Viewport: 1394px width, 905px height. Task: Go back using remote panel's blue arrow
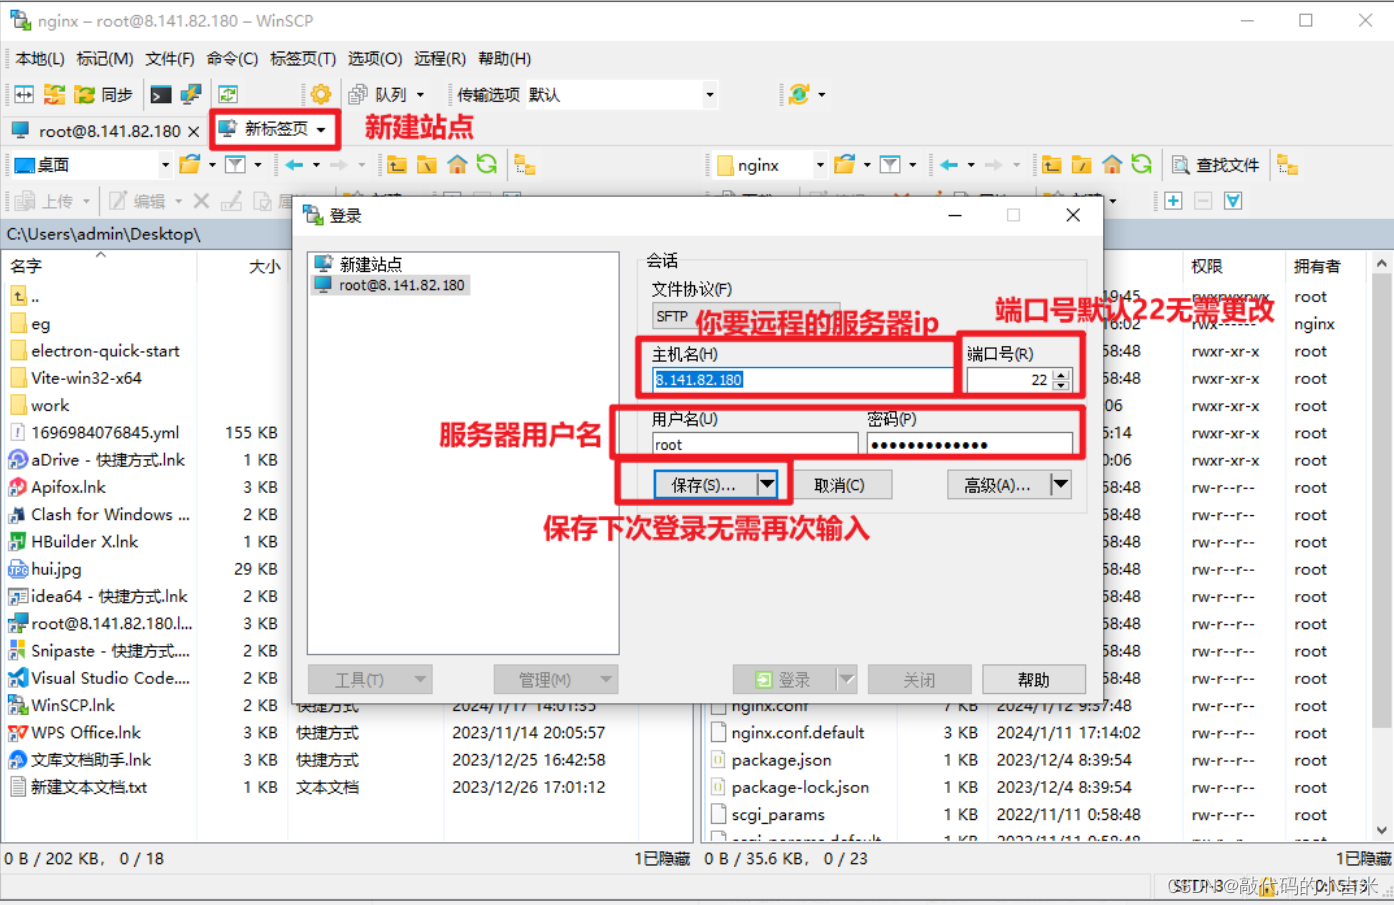(x=949, y=165)
